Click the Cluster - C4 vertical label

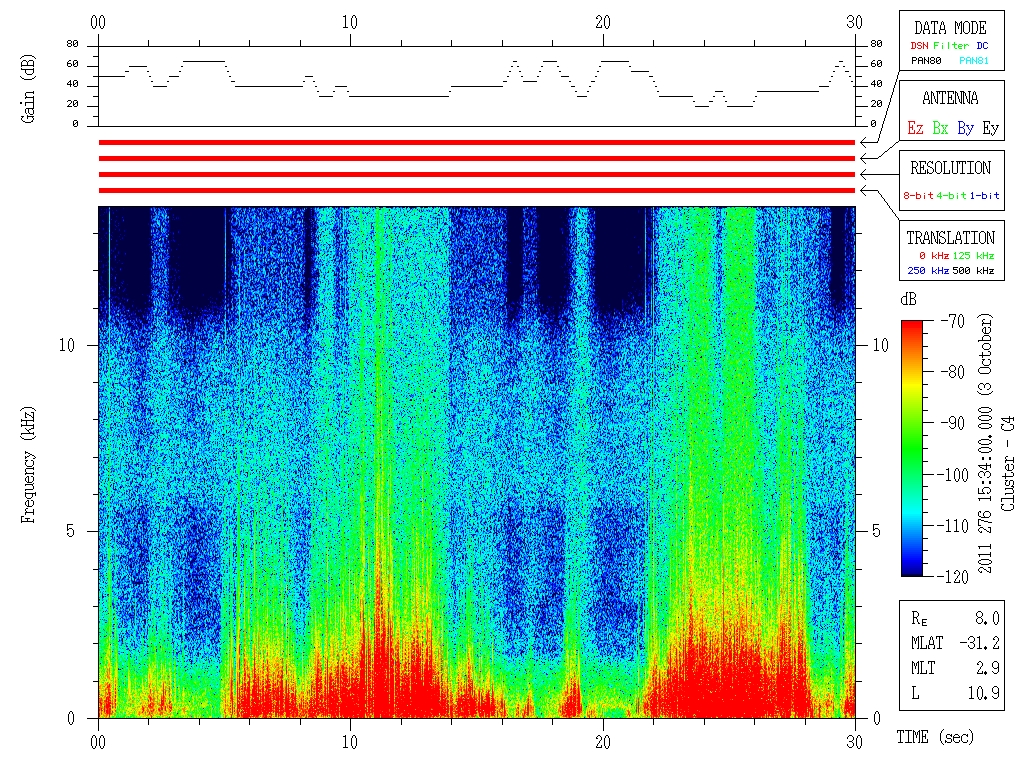coord(1008,464)
